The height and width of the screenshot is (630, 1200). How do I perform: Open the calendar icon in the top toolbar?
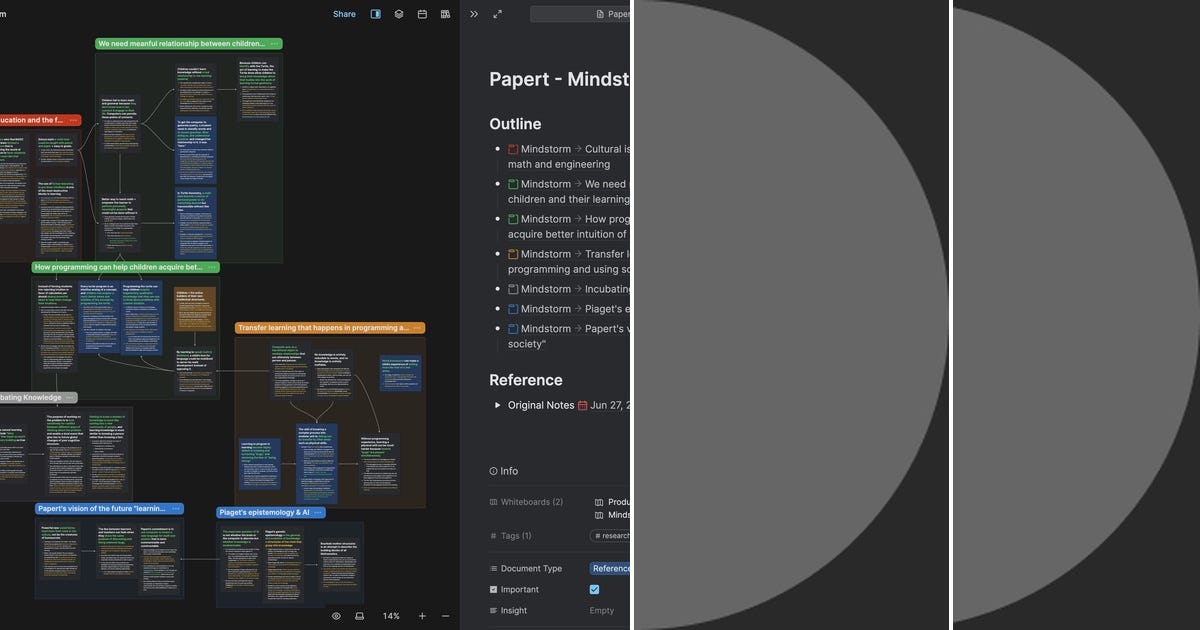(422, 14)
